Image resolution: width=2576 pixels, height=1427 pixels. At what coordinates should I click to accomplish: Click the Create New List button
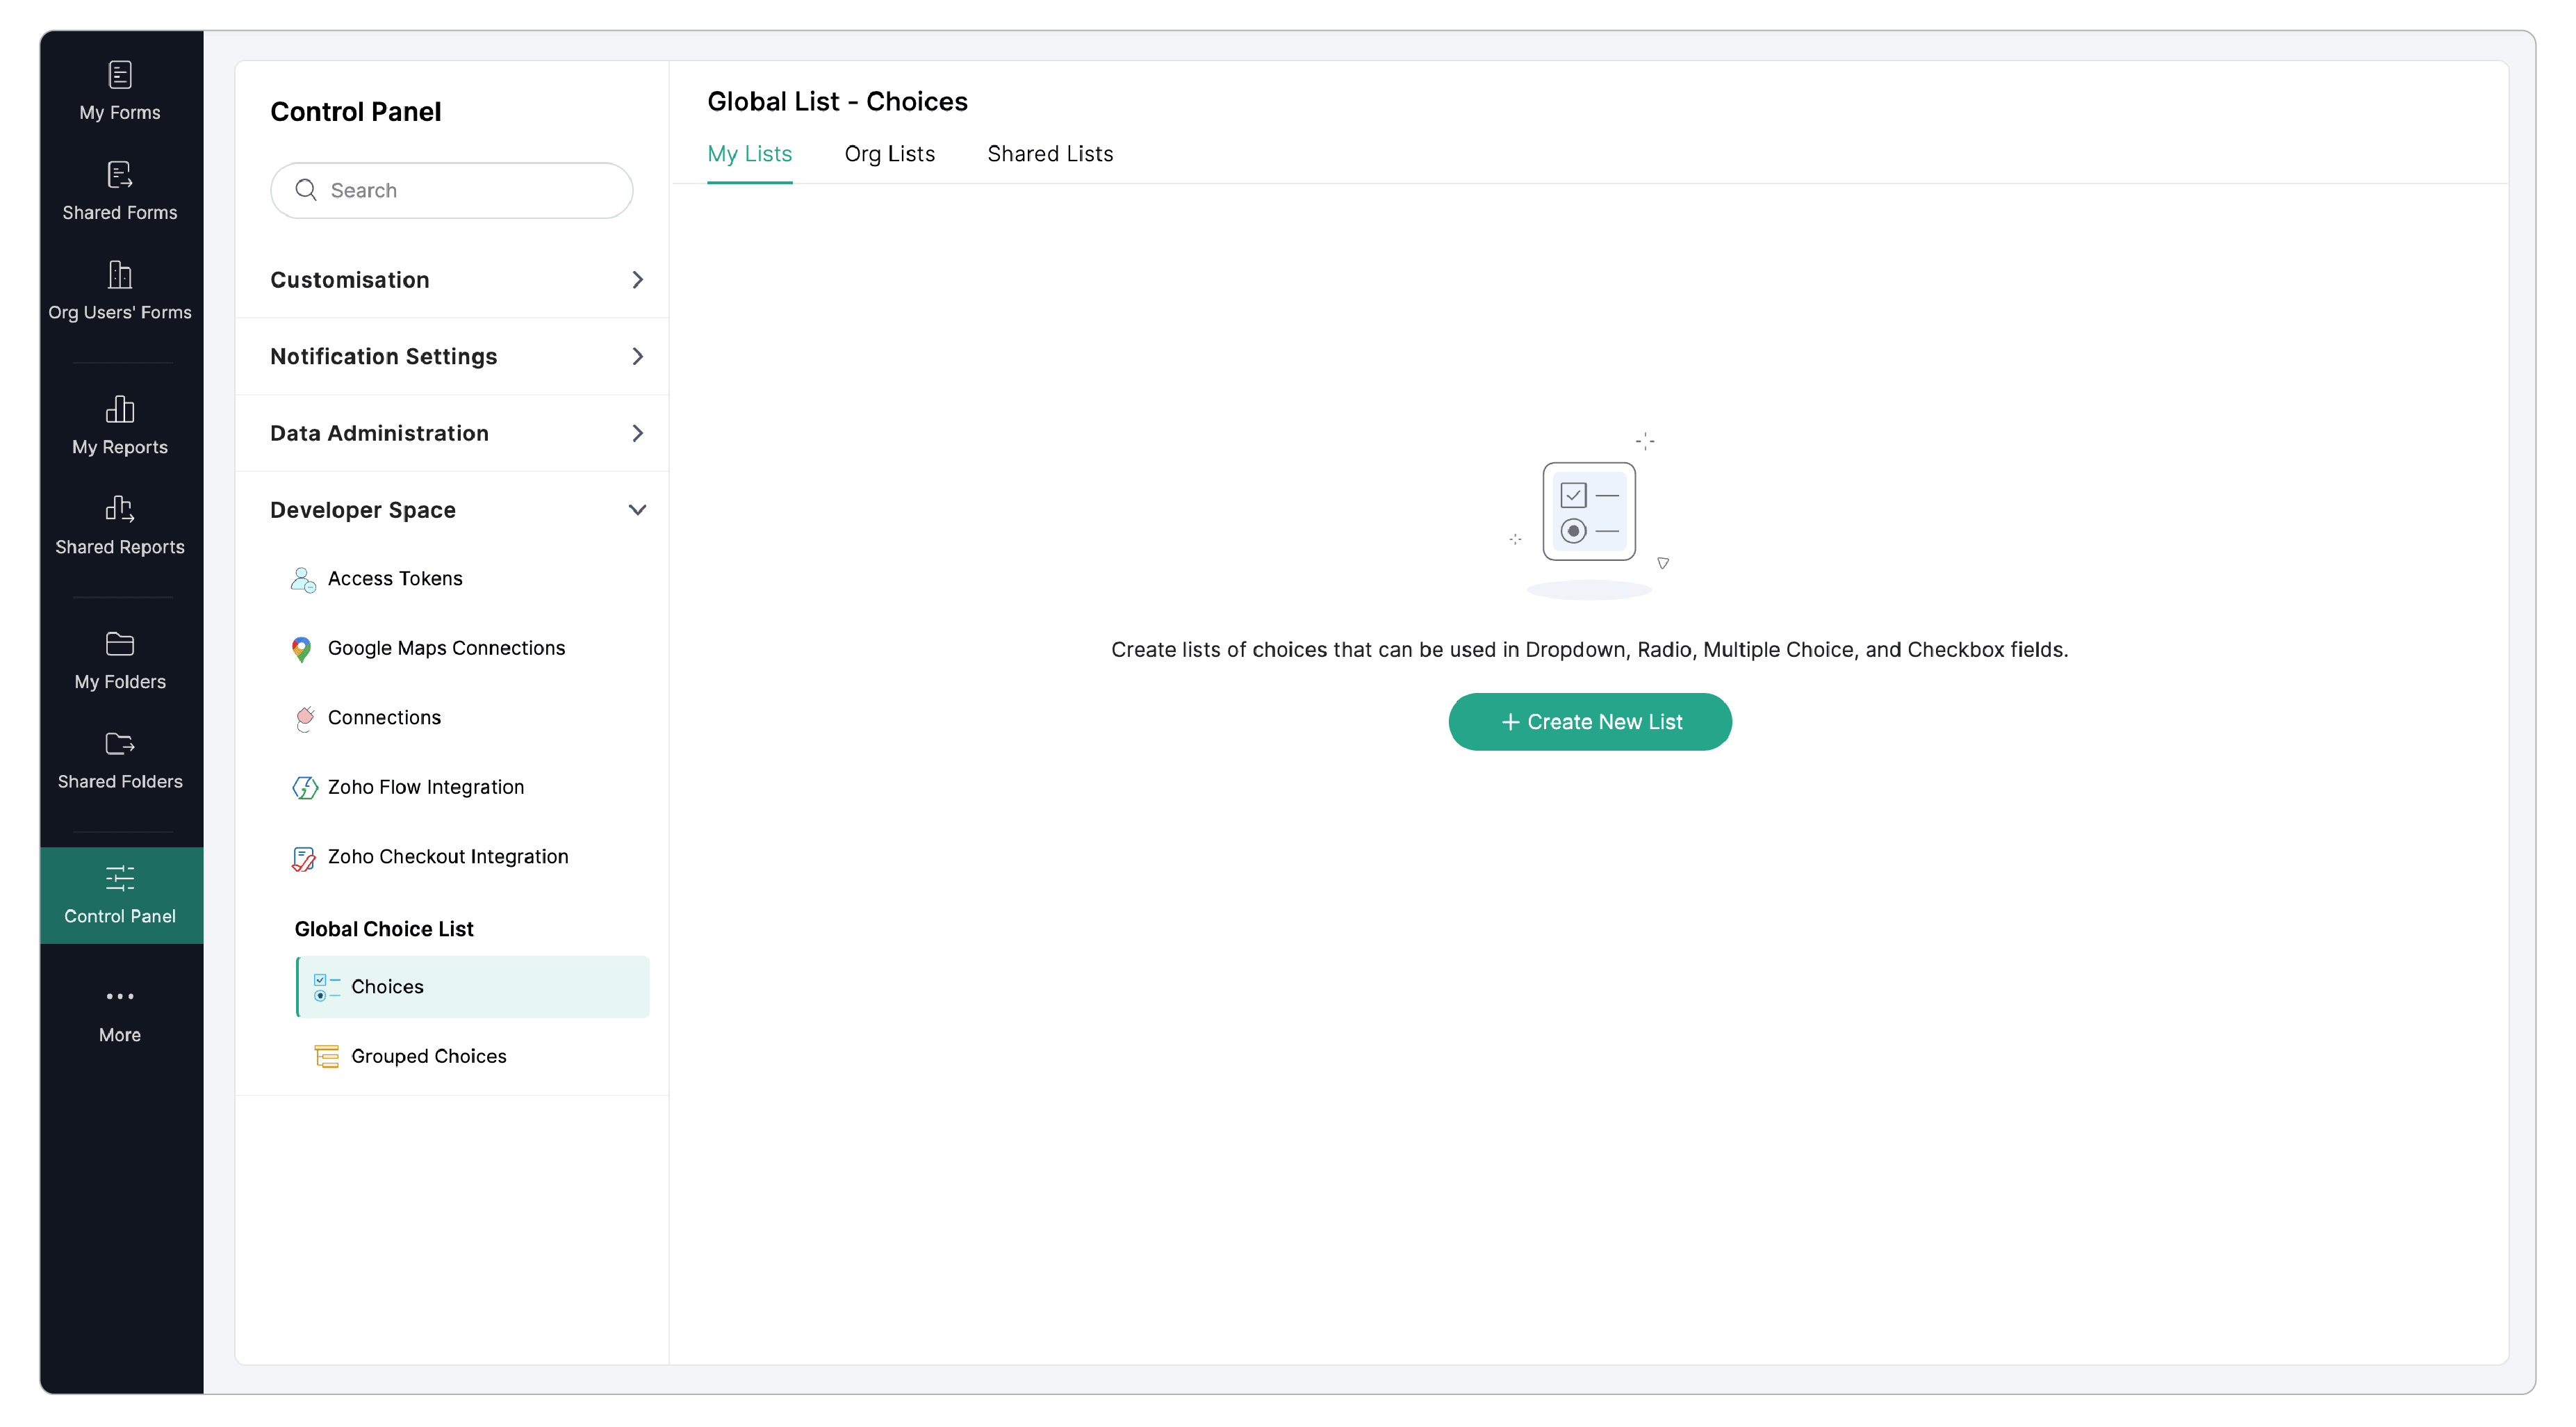(1589, 722)
